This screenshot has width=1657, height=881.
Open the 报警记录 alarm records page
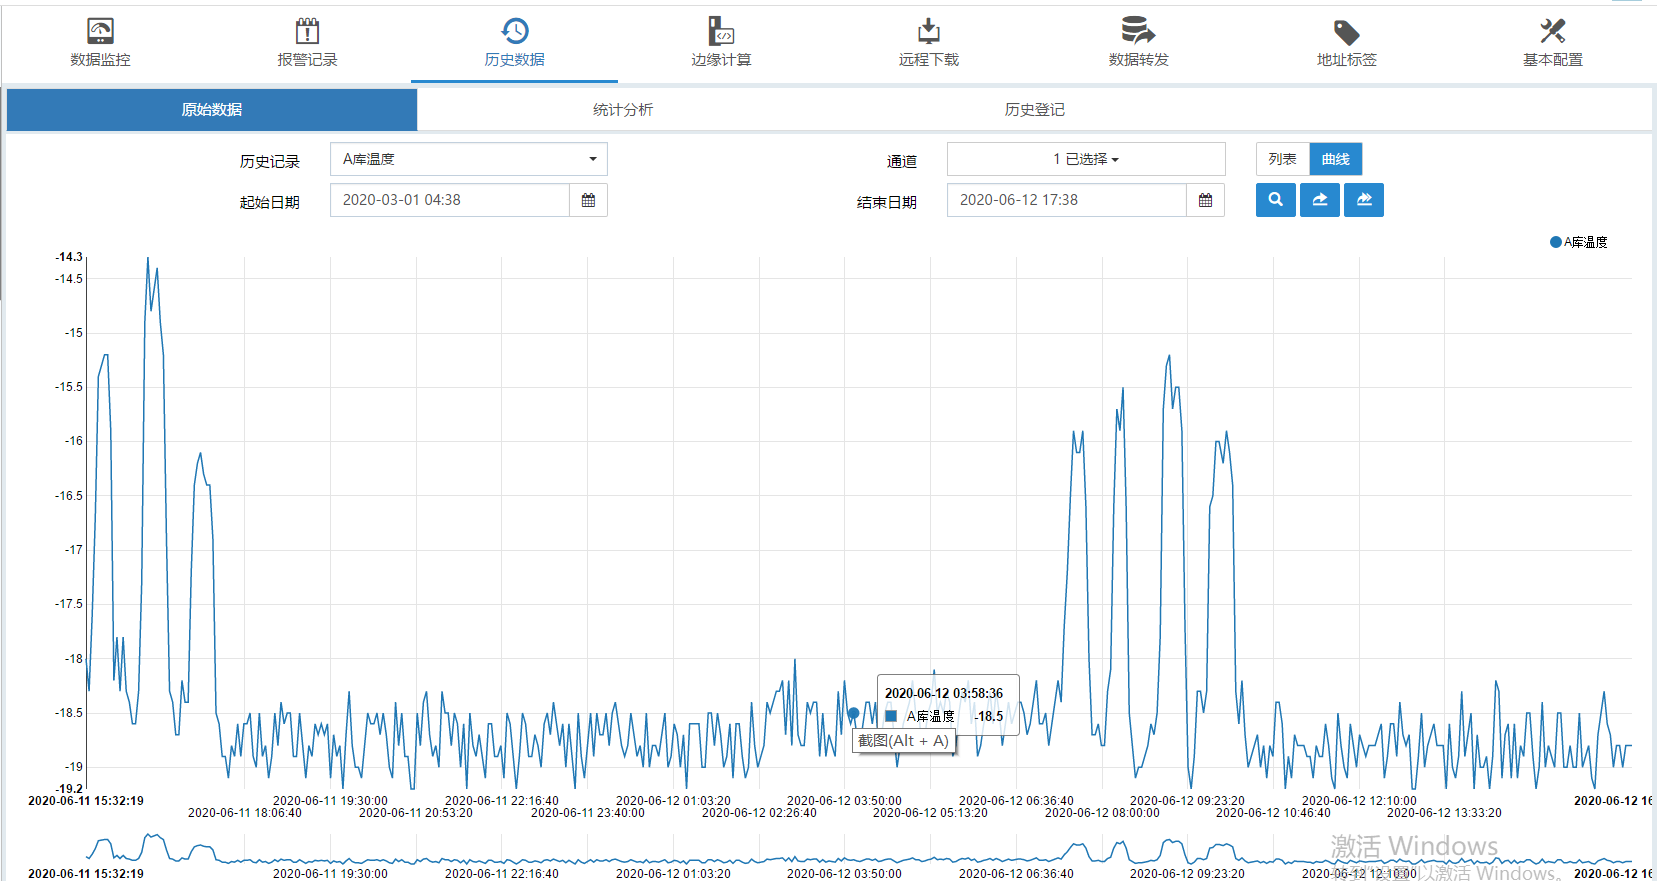point(307,44)
